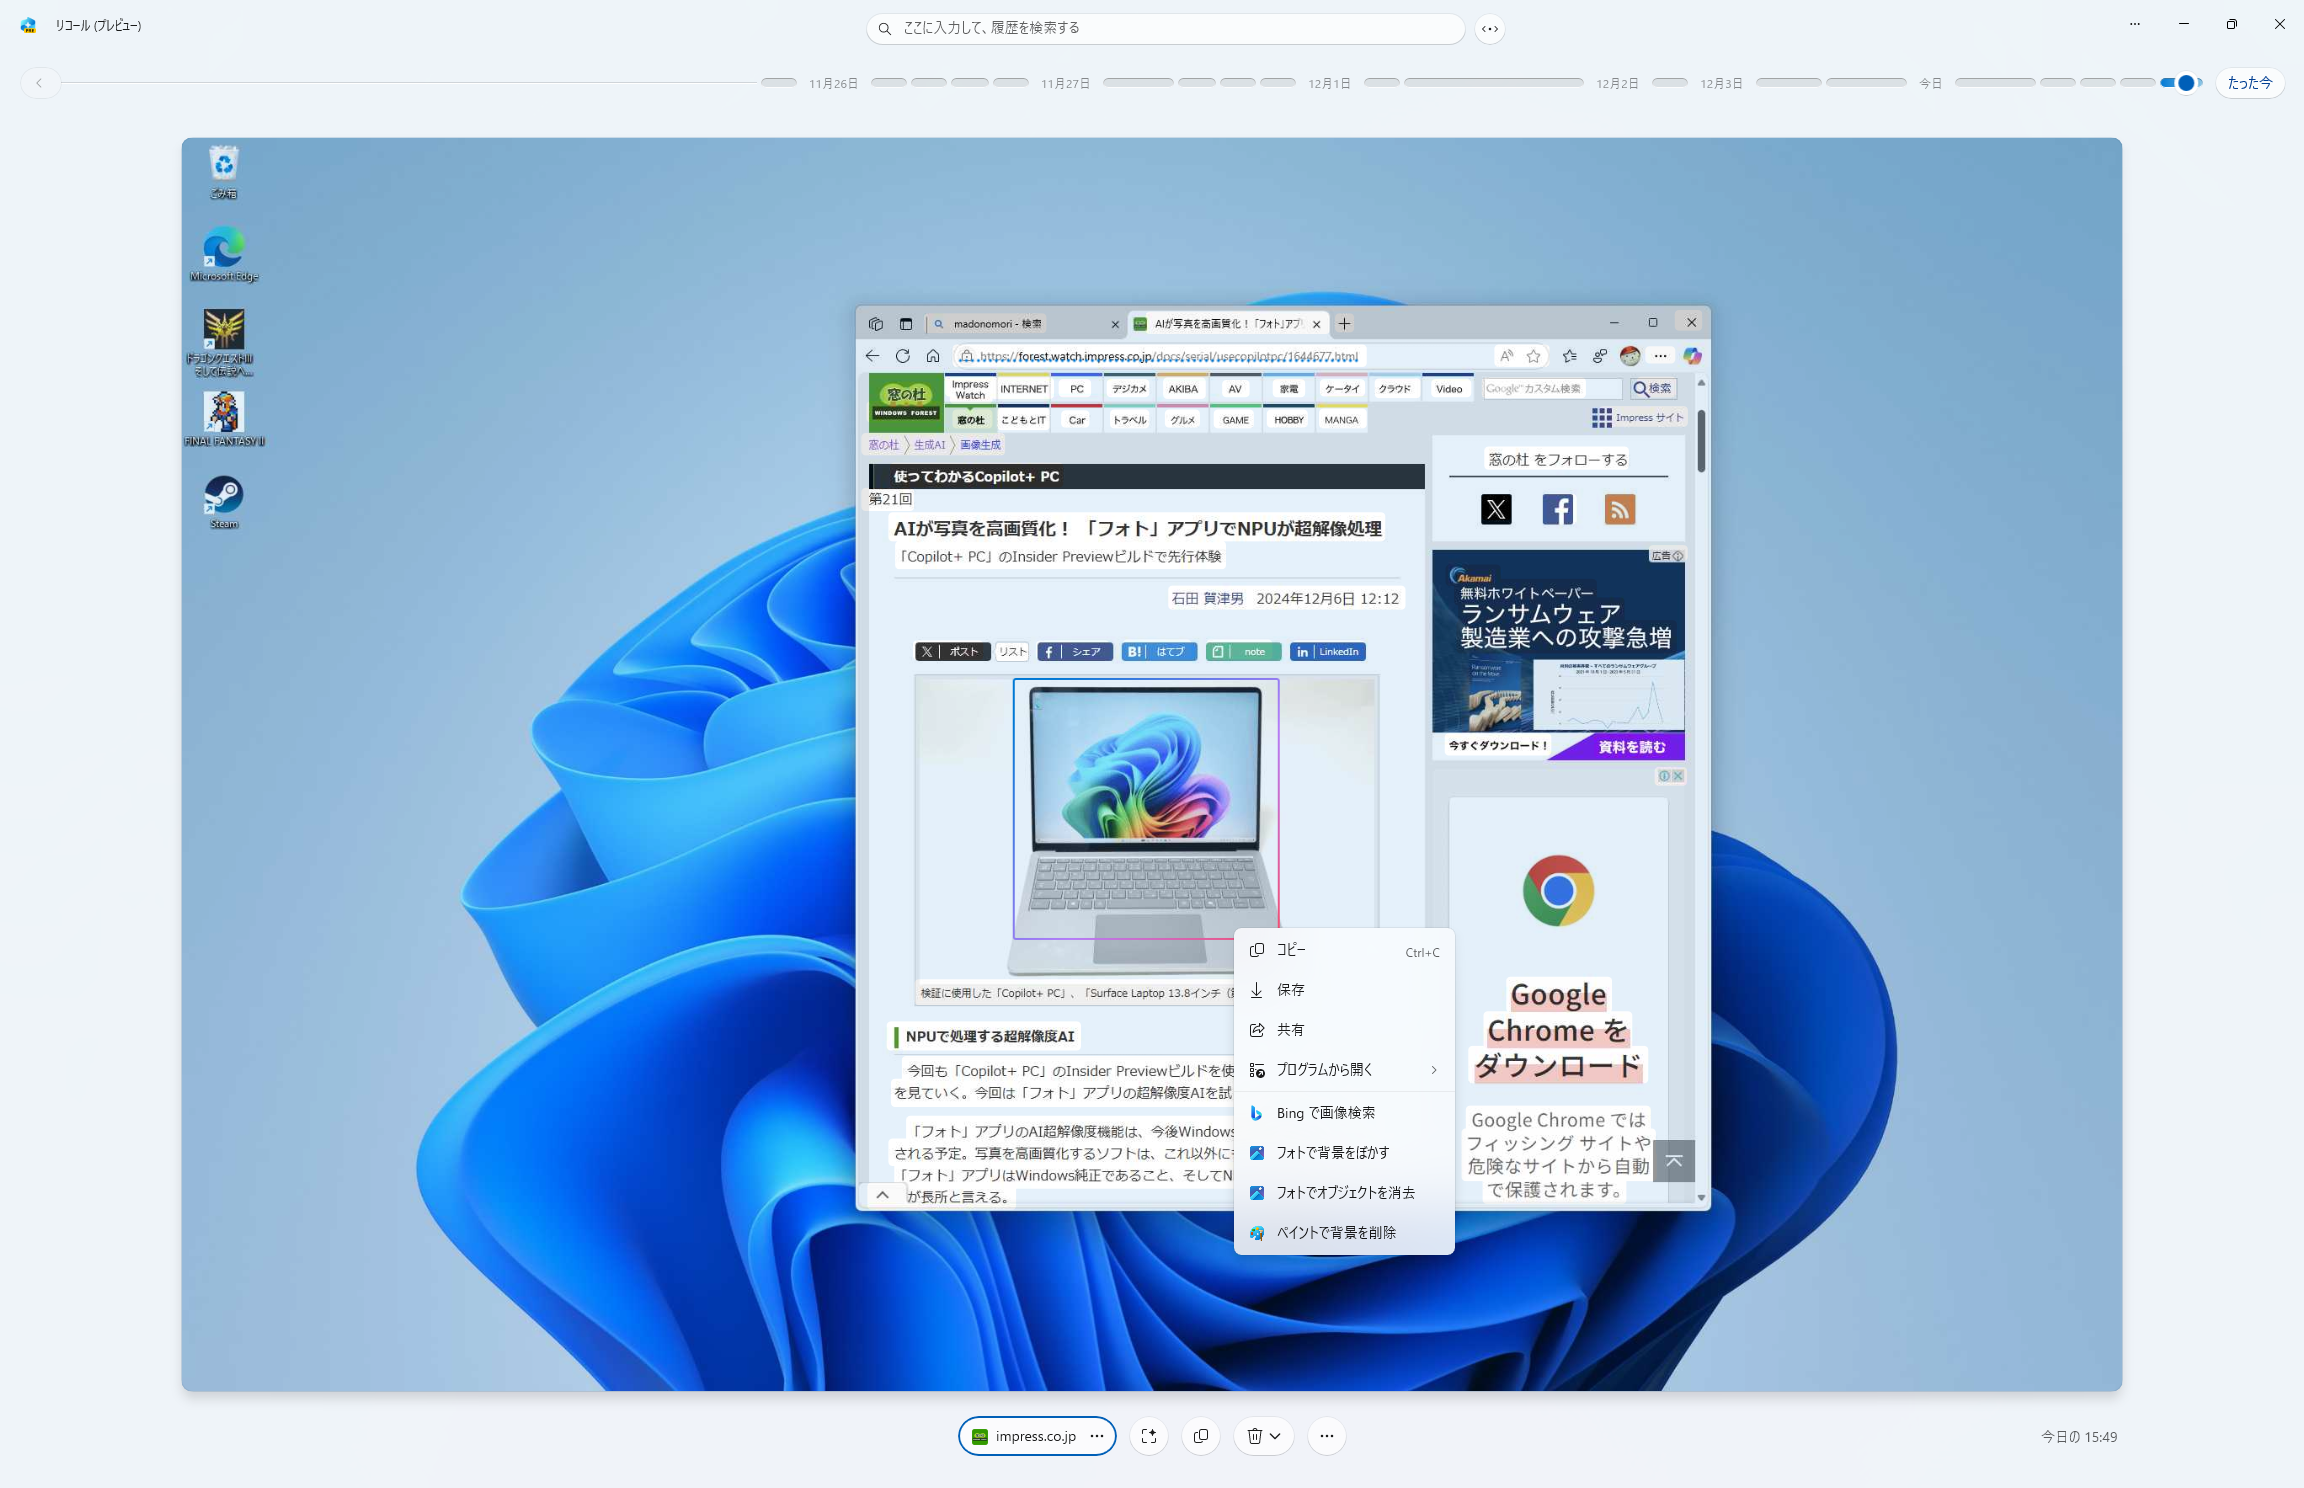Open the ellipsis more-options icon in bottom bar
Screen dimensions: 2304x1488
coord(1326,1436)
